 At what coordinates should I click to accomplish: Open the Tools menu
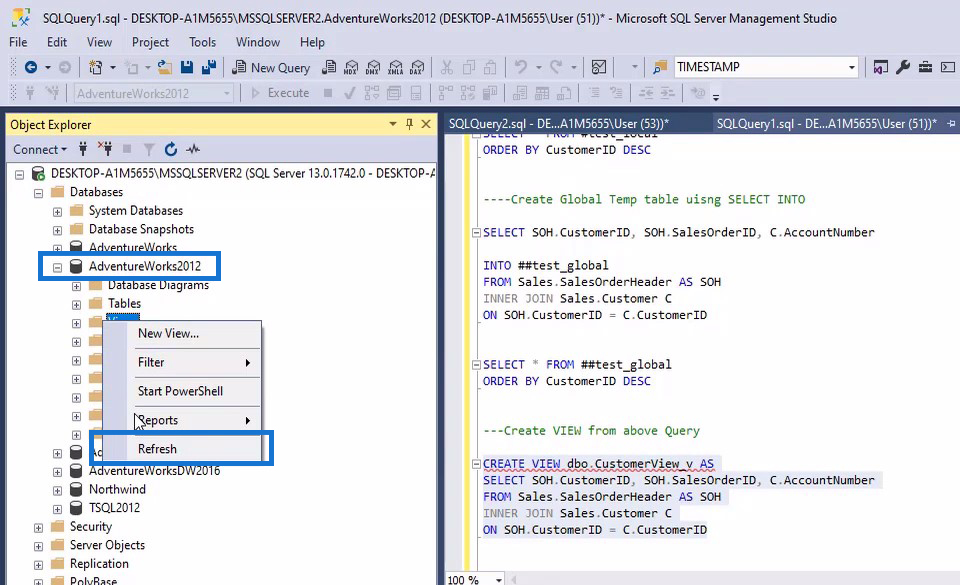tap(202, 42)
